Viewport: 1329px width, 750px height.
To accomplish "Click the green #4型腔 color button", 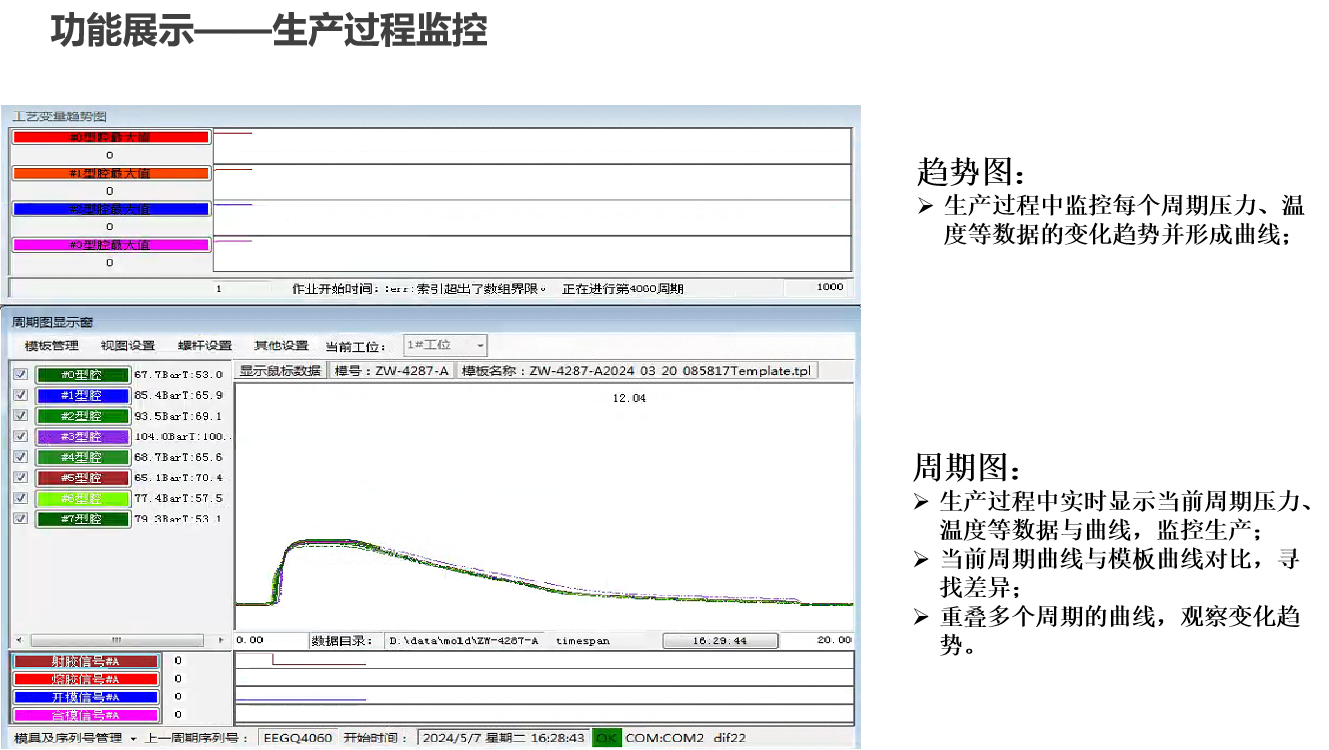I will point(83,457).
